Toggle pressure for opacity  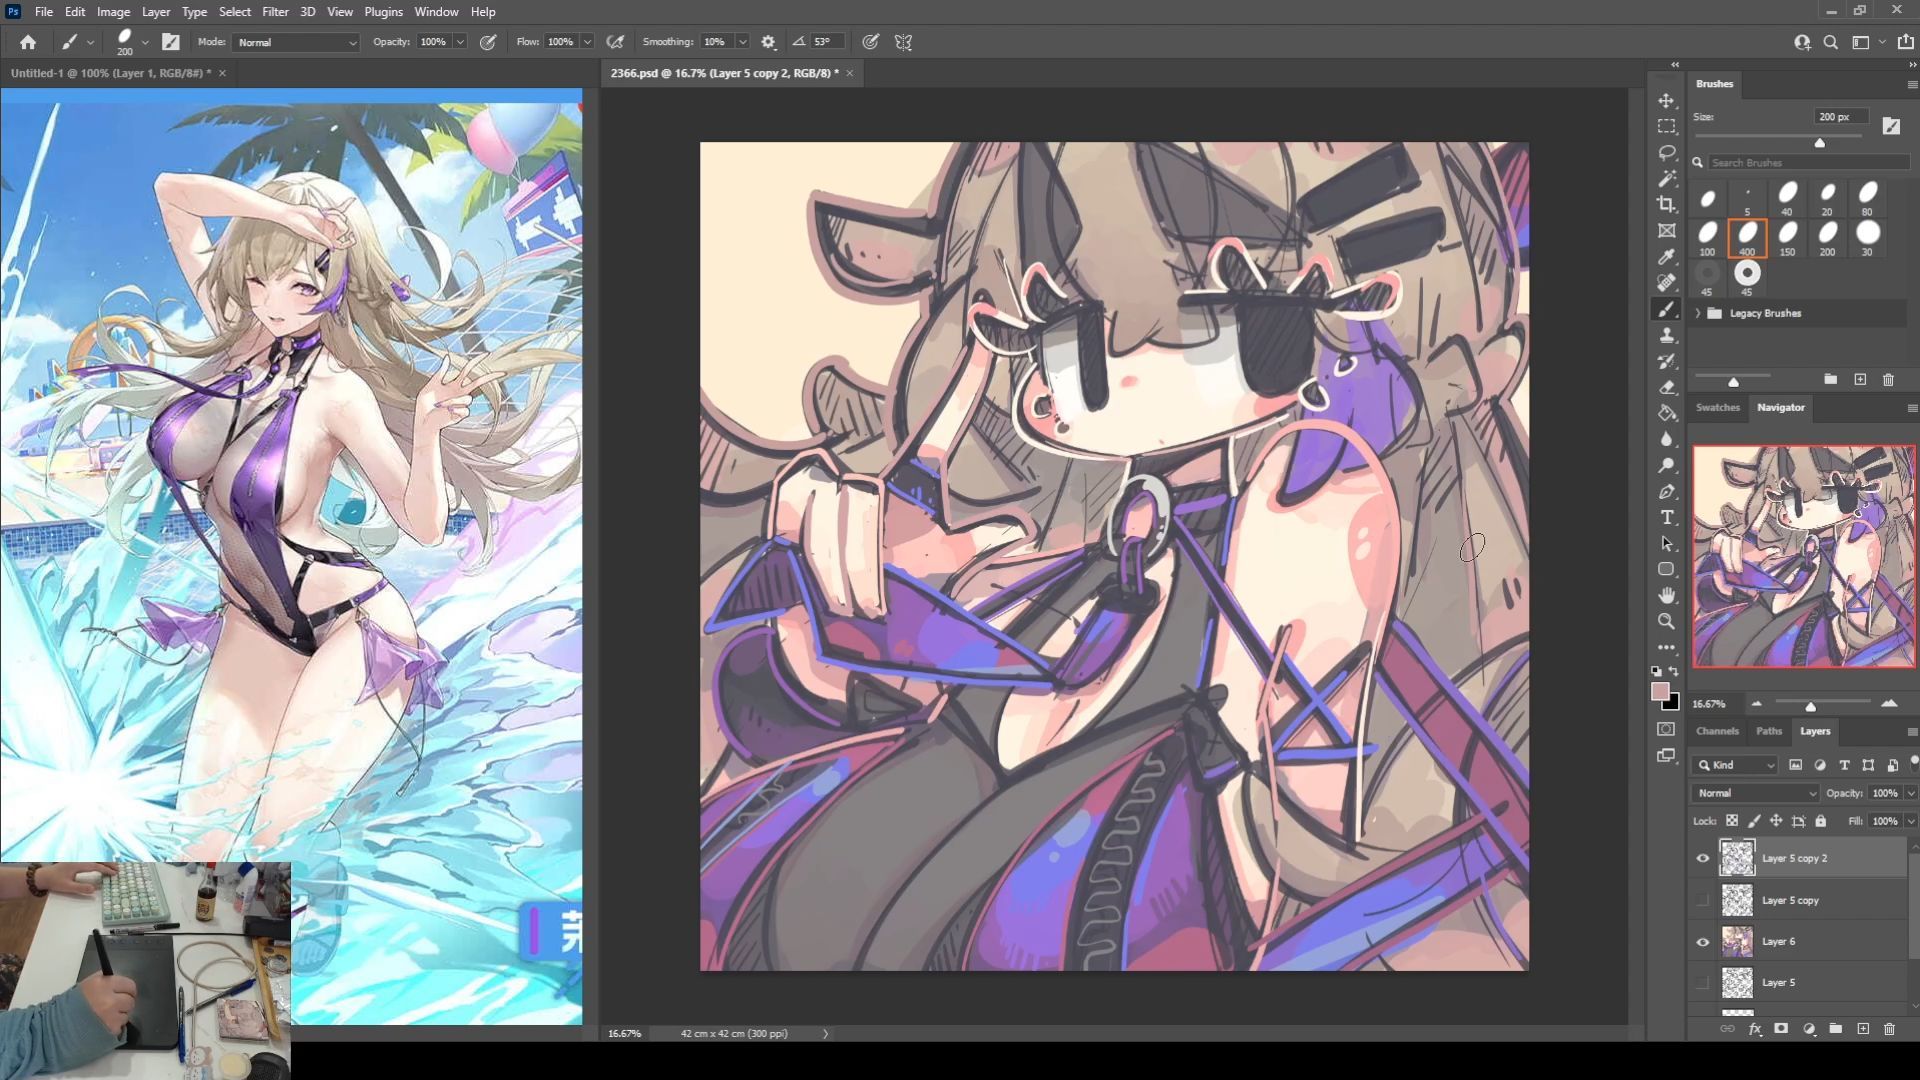(488, 42)
